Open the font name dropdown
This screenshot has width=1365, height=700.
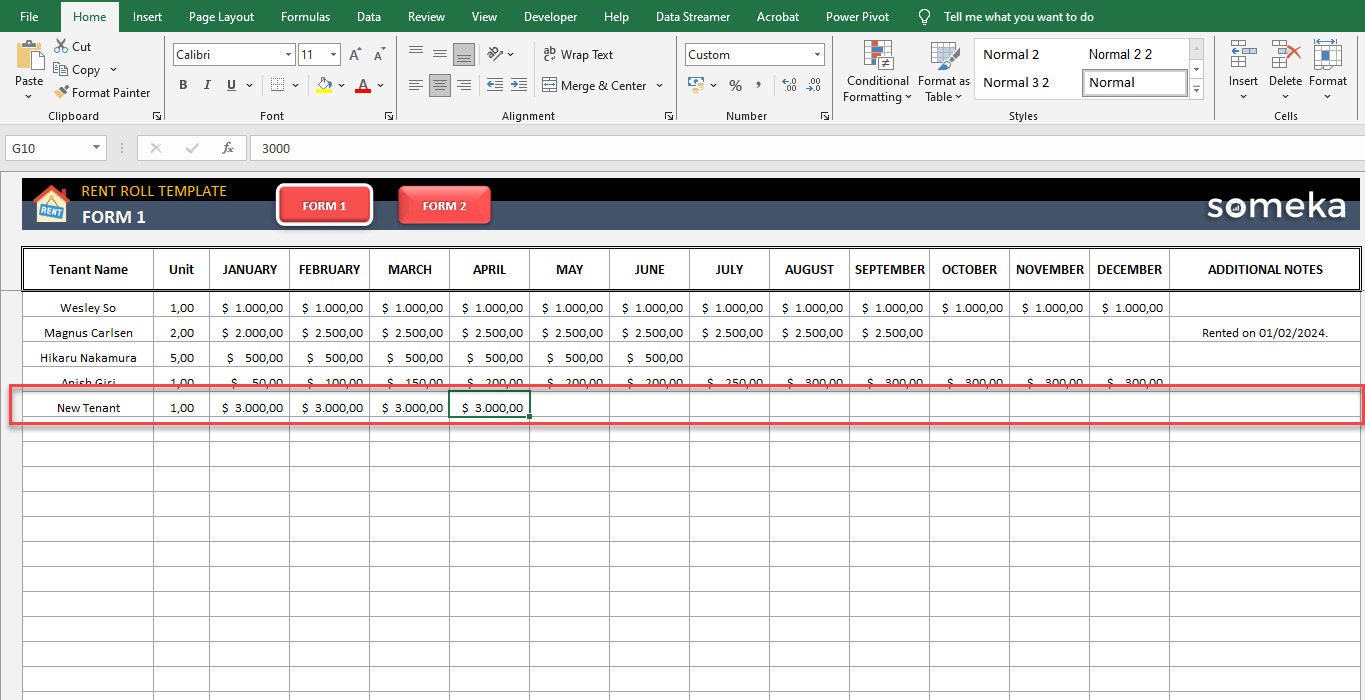pyautogui.click(x=287, y=54)
